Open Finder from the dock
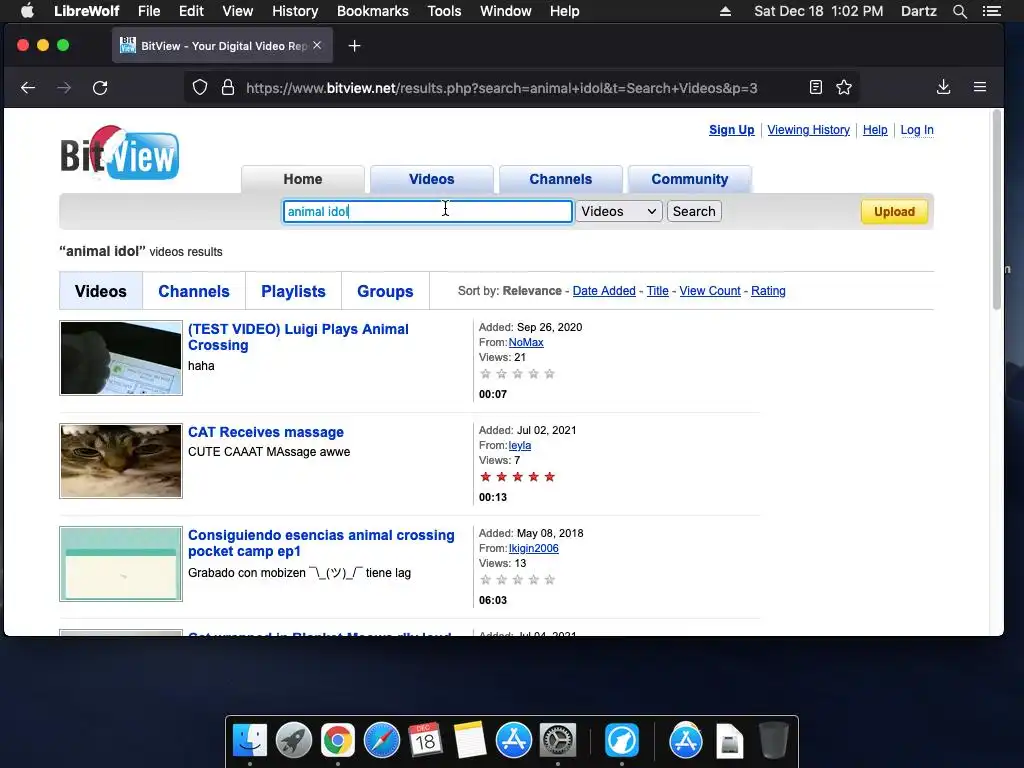Screen dimensions: 1024x768 point(250,741)
